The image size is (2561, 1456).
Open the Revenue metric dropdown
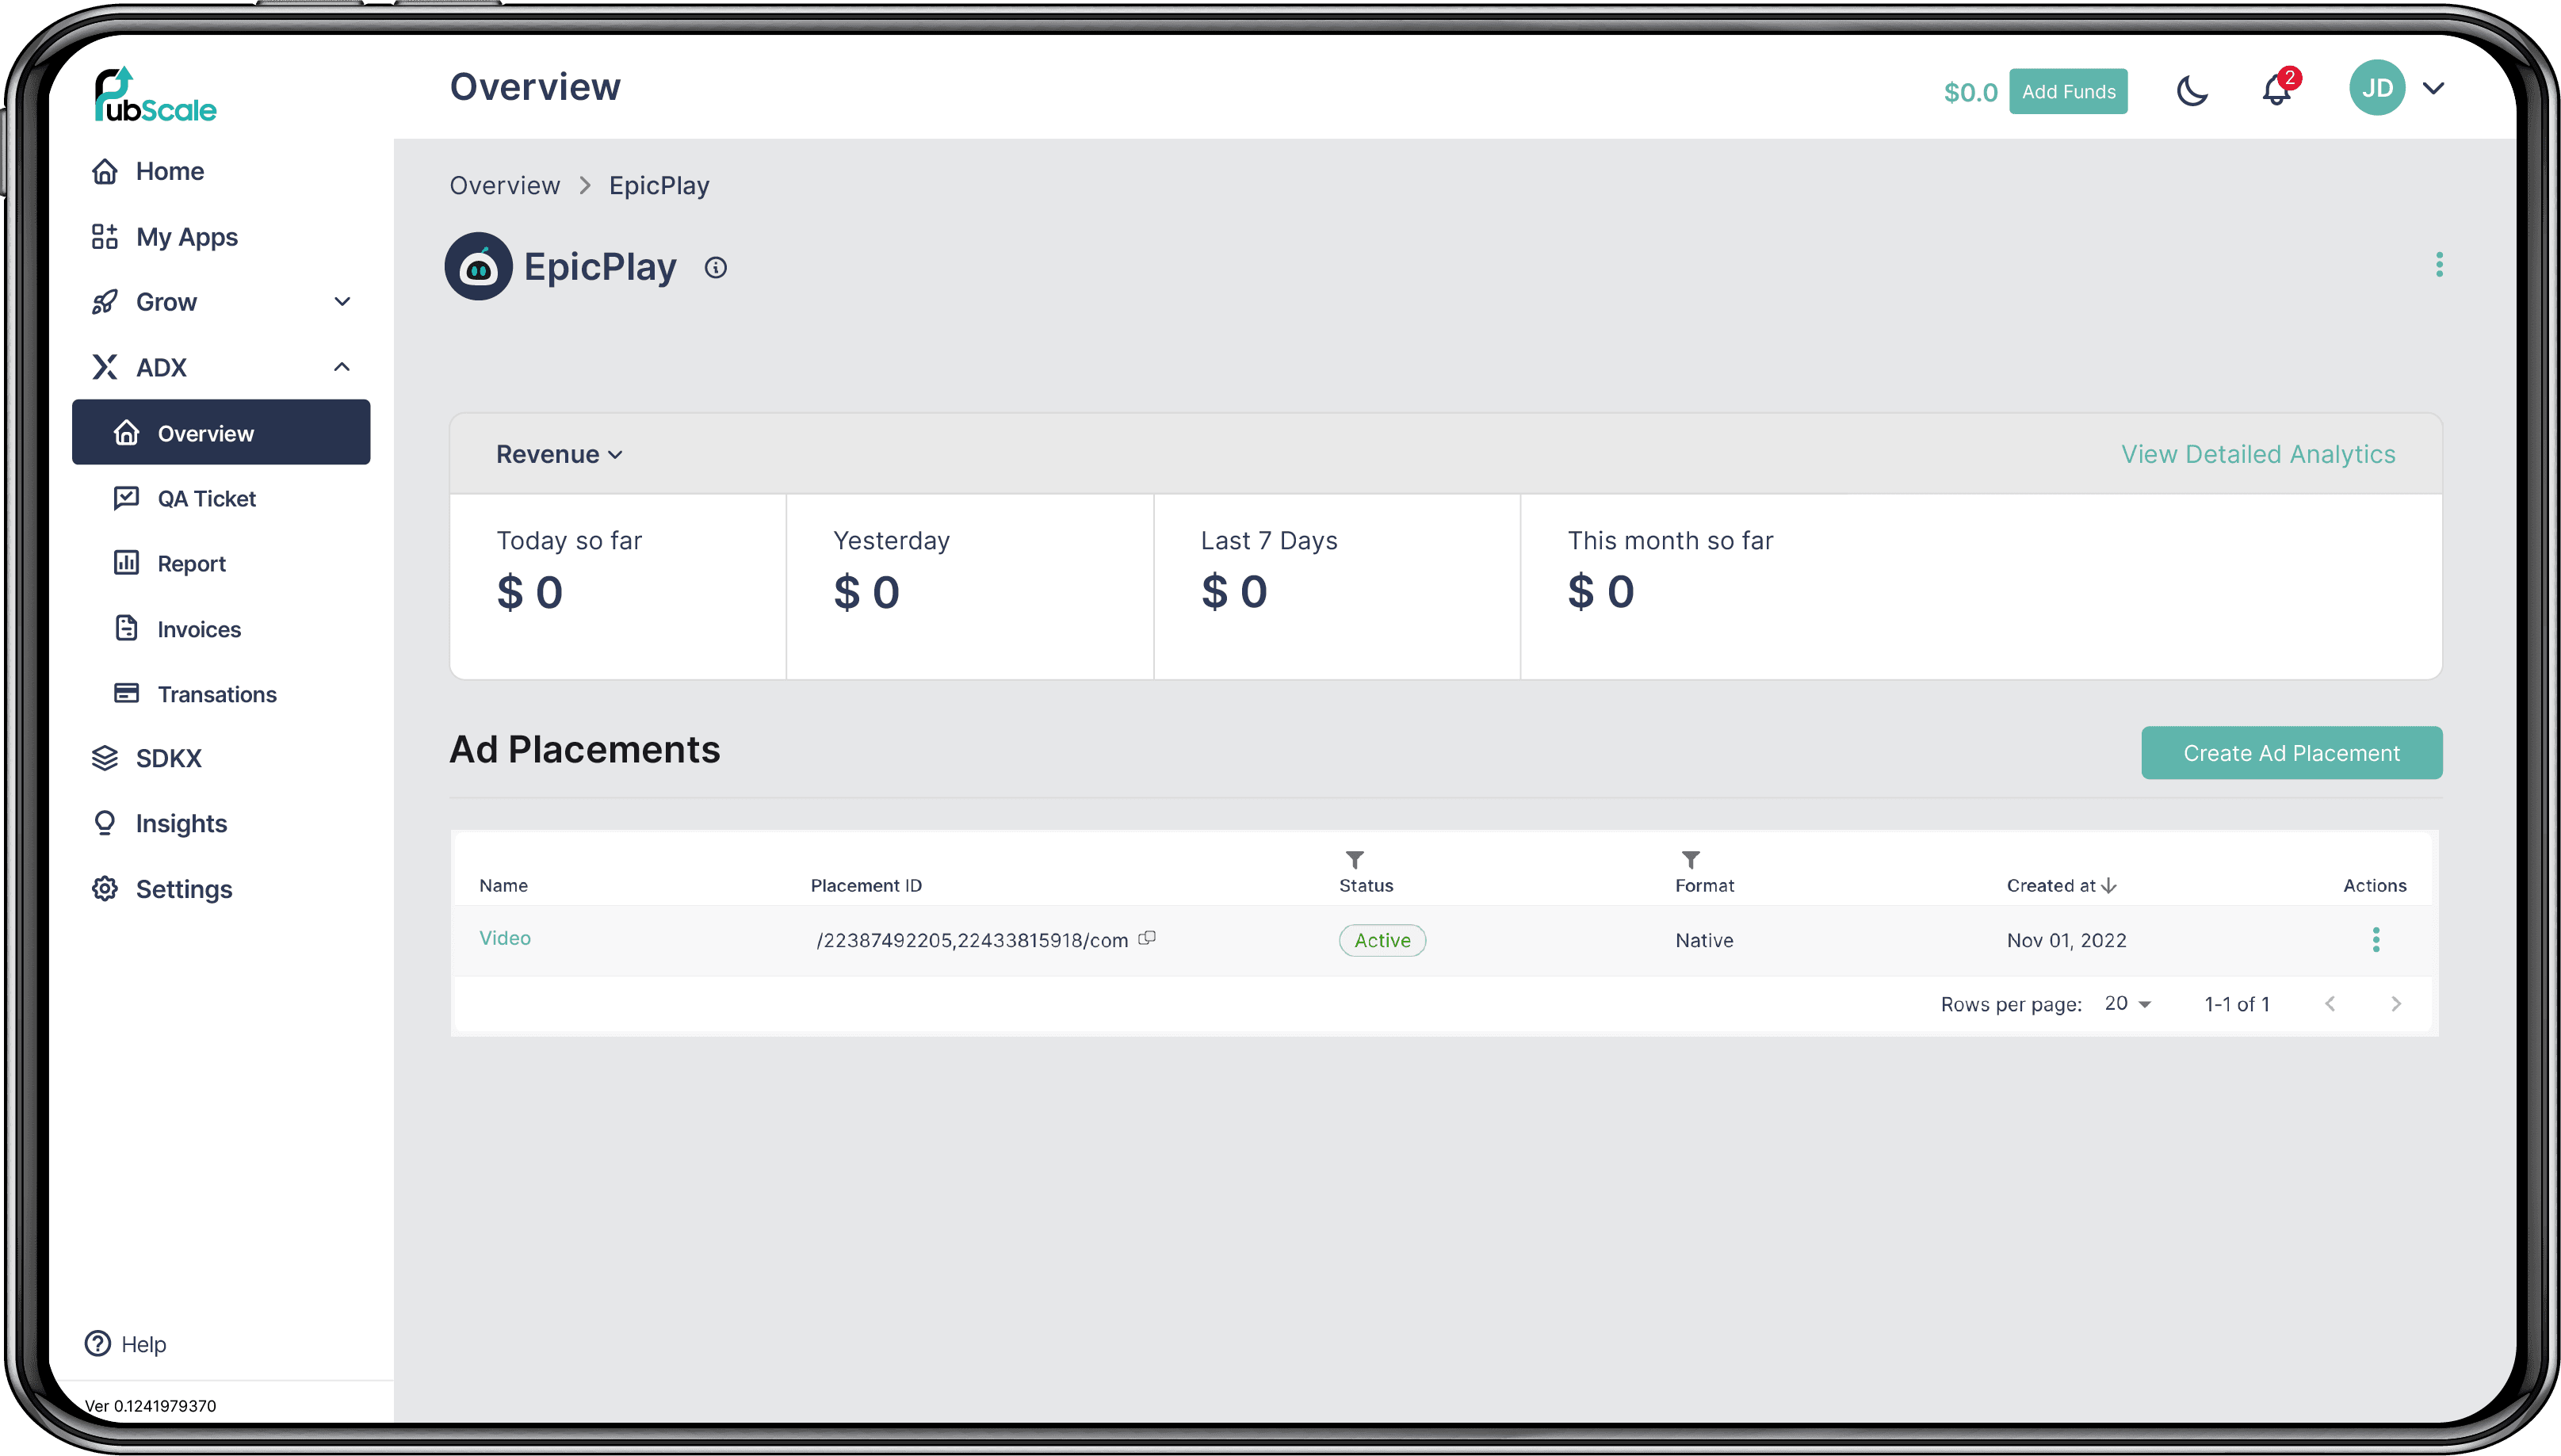pos(560,454)
